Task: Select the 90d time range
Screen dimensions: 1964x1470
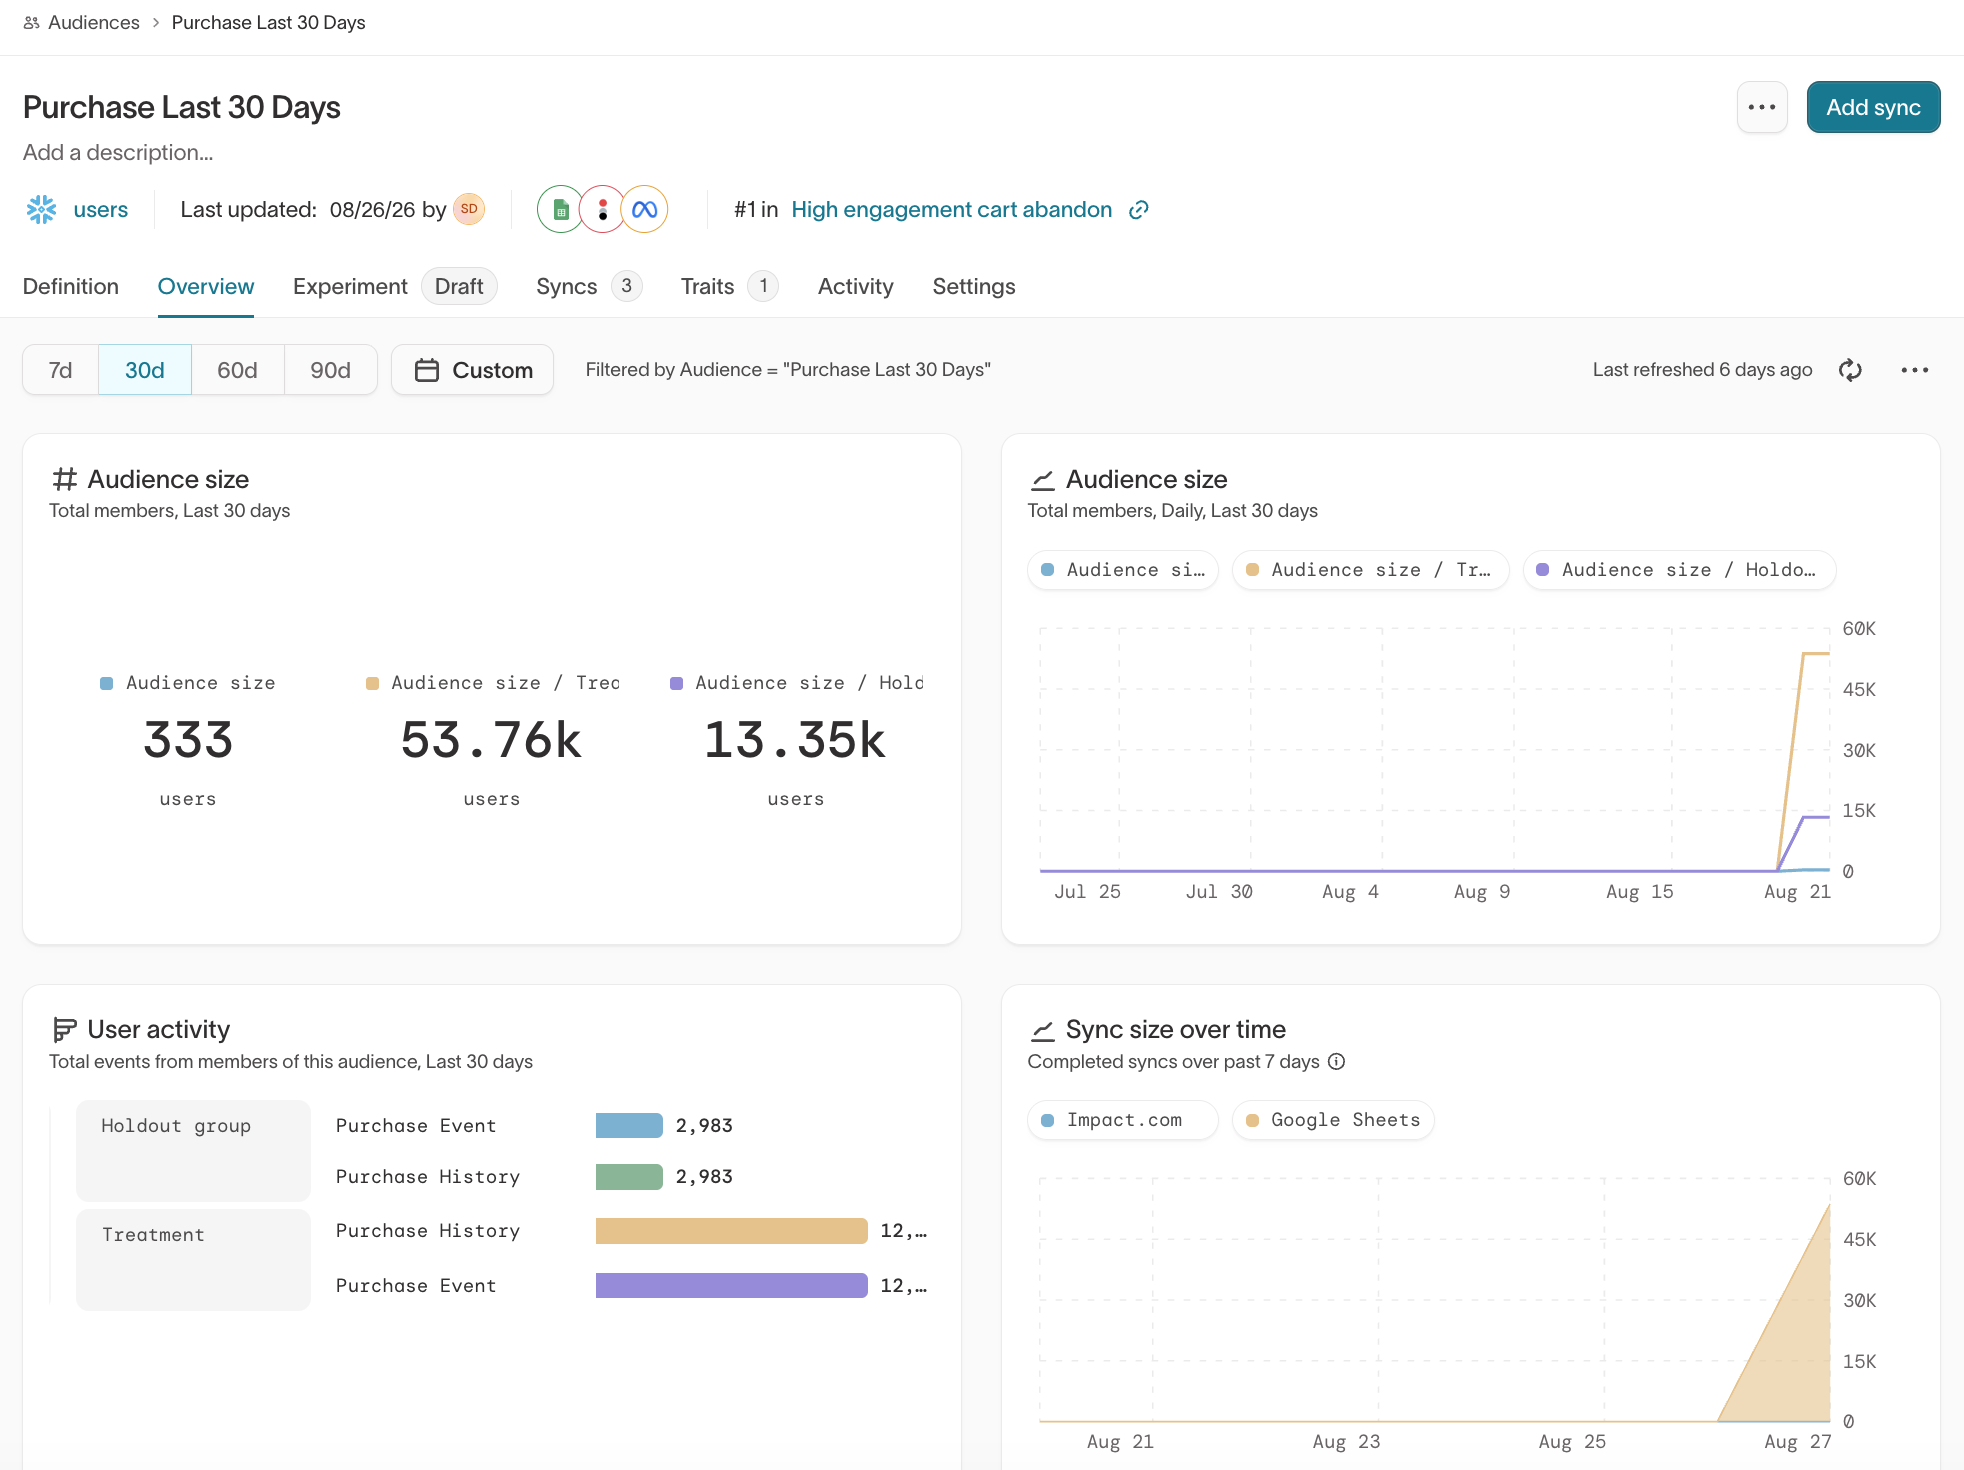Action: point(330,370)
